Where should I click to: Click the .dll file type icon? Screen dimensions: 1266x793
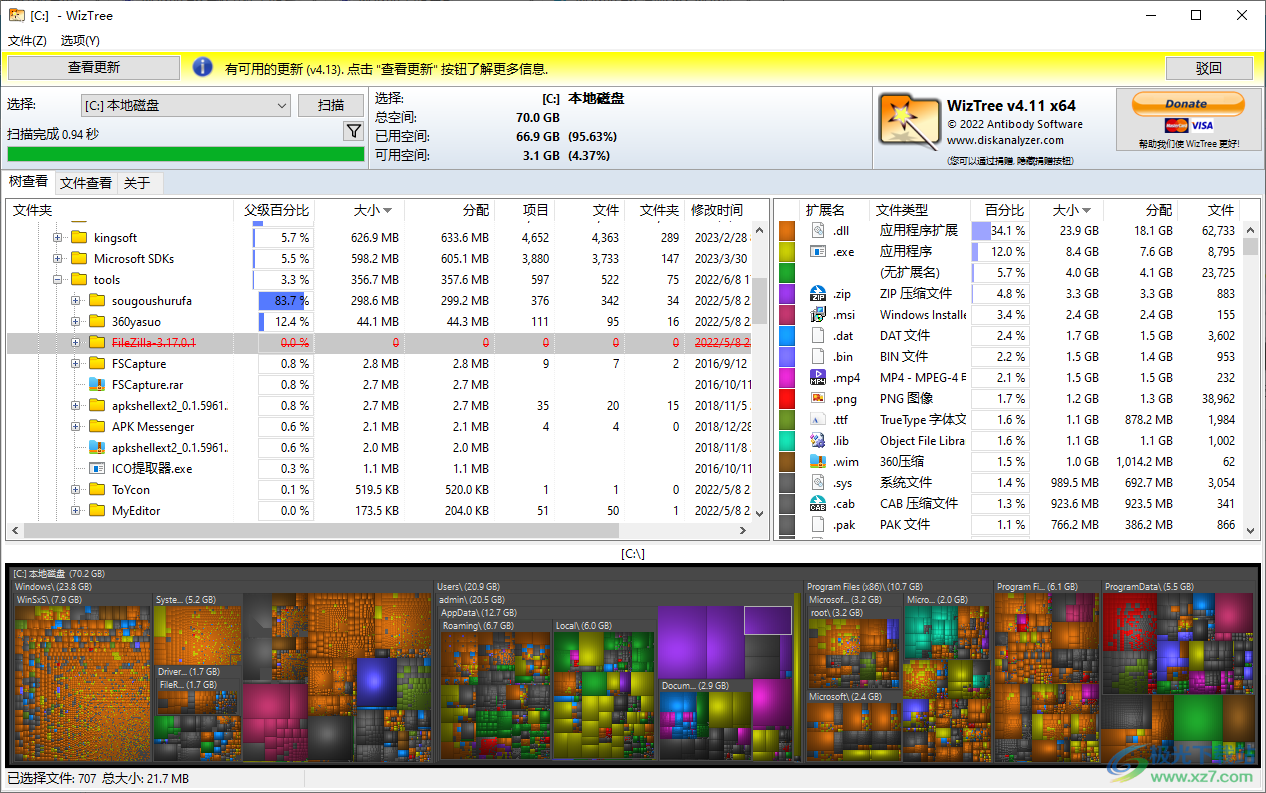[x=817, y=230]
